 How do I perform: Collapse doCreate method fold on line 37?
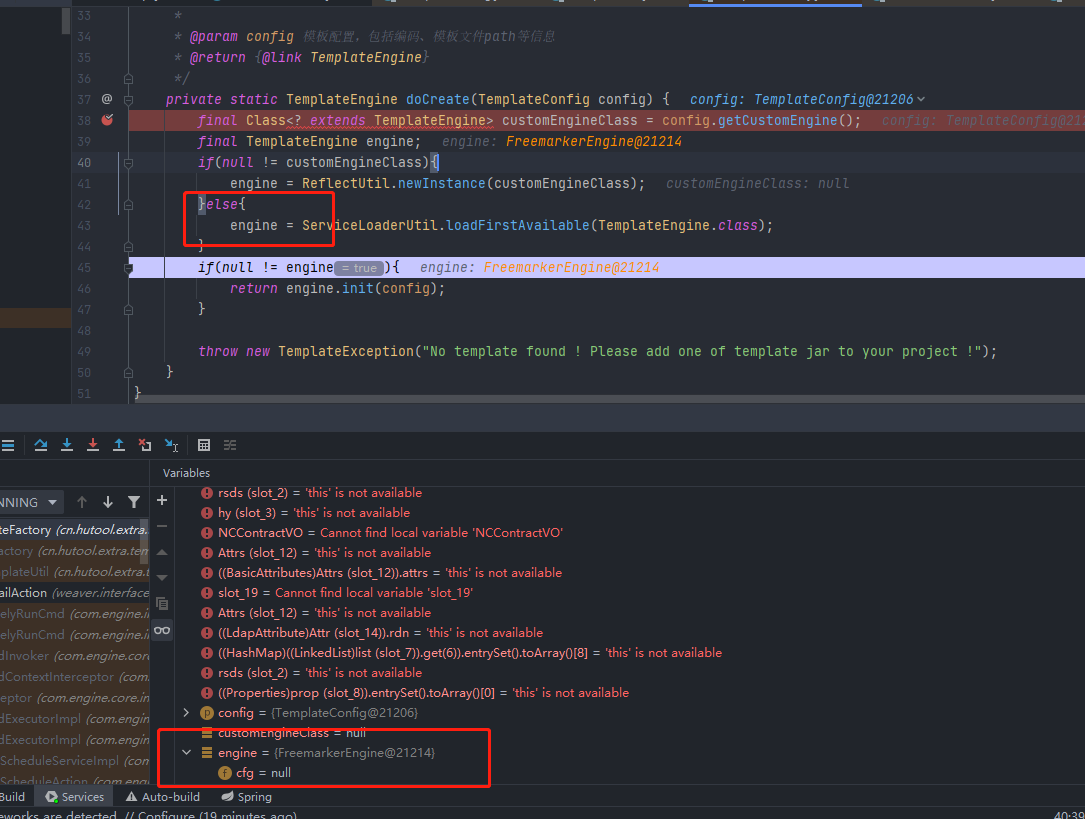click(128, 100)
